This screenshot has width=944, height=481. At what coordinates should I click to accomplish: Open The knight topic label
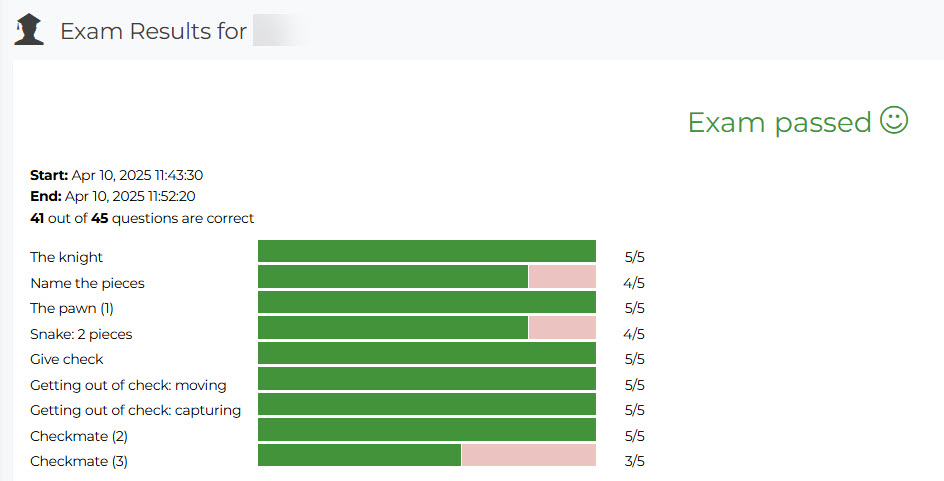66,258
